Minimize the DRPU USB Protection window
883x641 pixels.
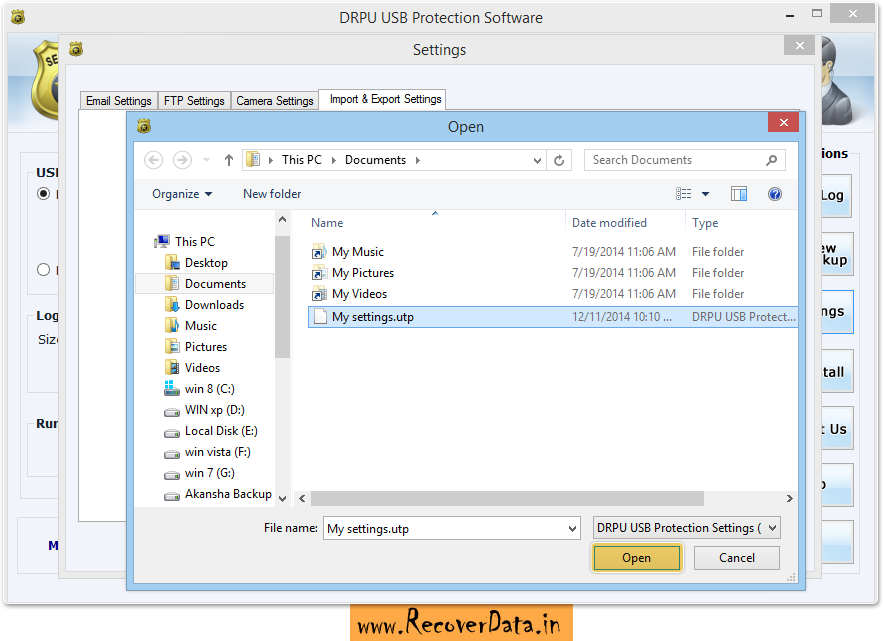click(x=790, y=15)
